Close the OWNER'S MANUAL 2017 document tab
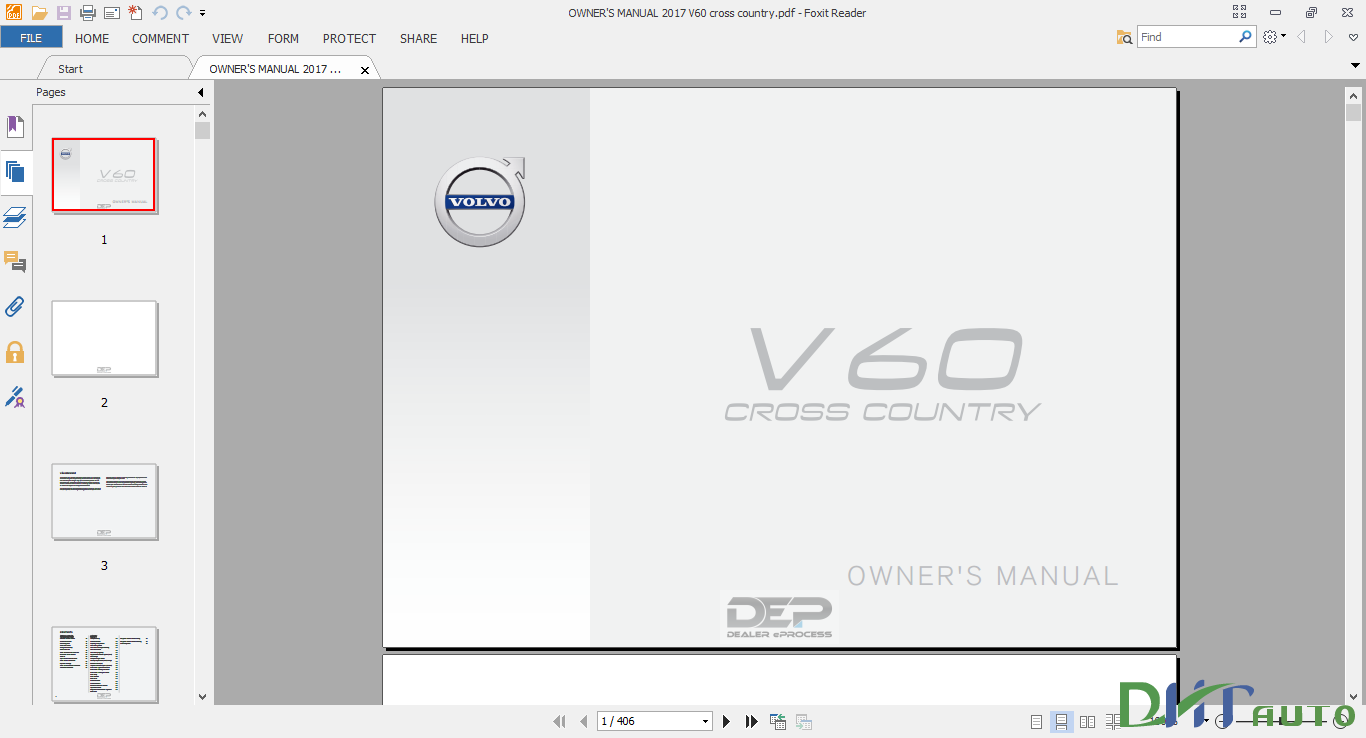The width and height of the screenshot is (1366, 738). click(365, 70)
